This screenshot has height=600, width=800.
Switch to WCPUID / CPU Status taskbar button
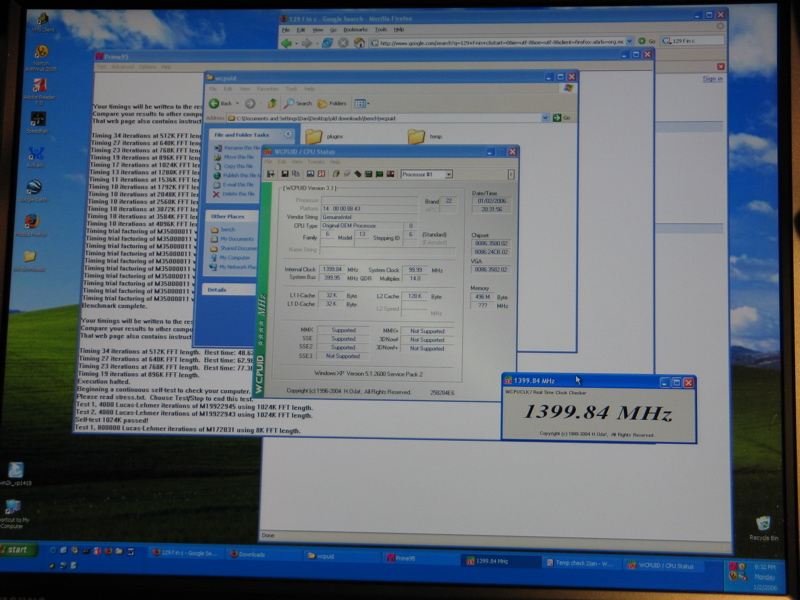[x=665, y=565]
